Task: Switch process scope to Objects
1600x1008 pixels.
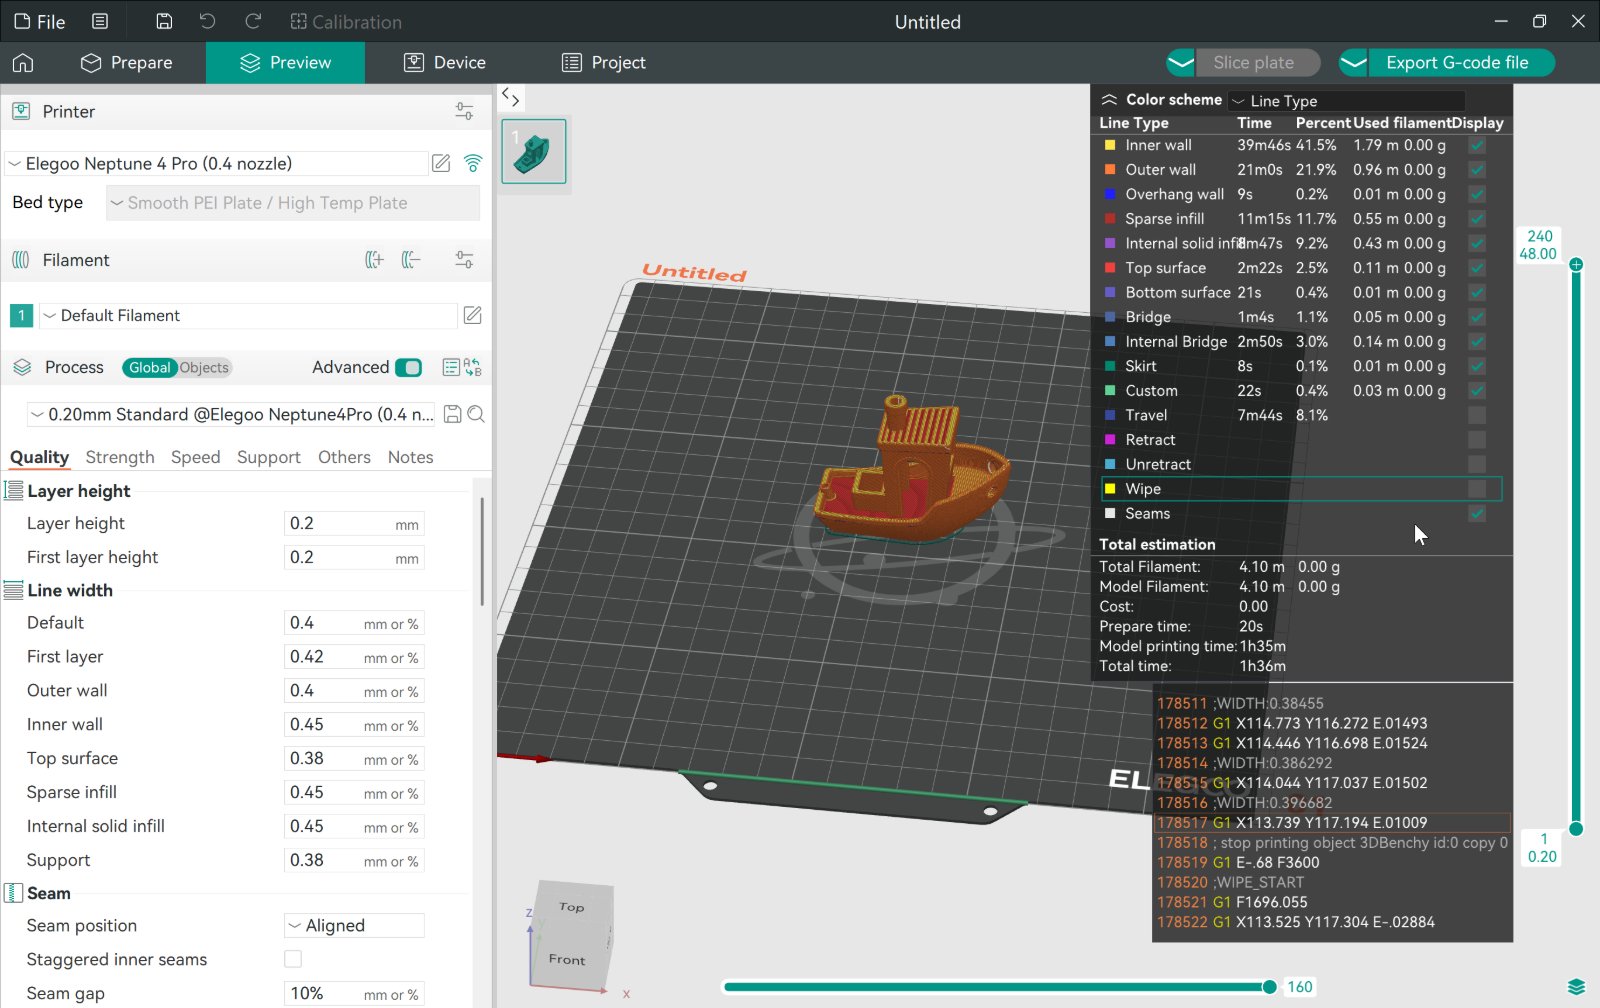Action: click(x=204, y=367)
